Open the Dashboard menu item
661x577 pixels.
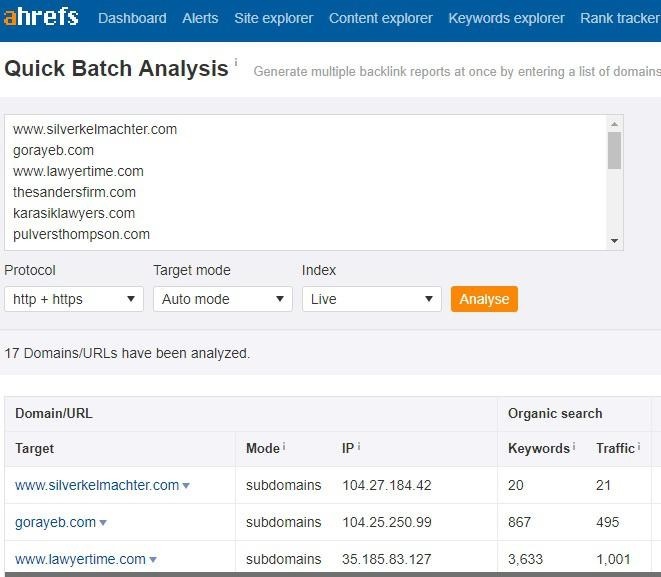132,18
